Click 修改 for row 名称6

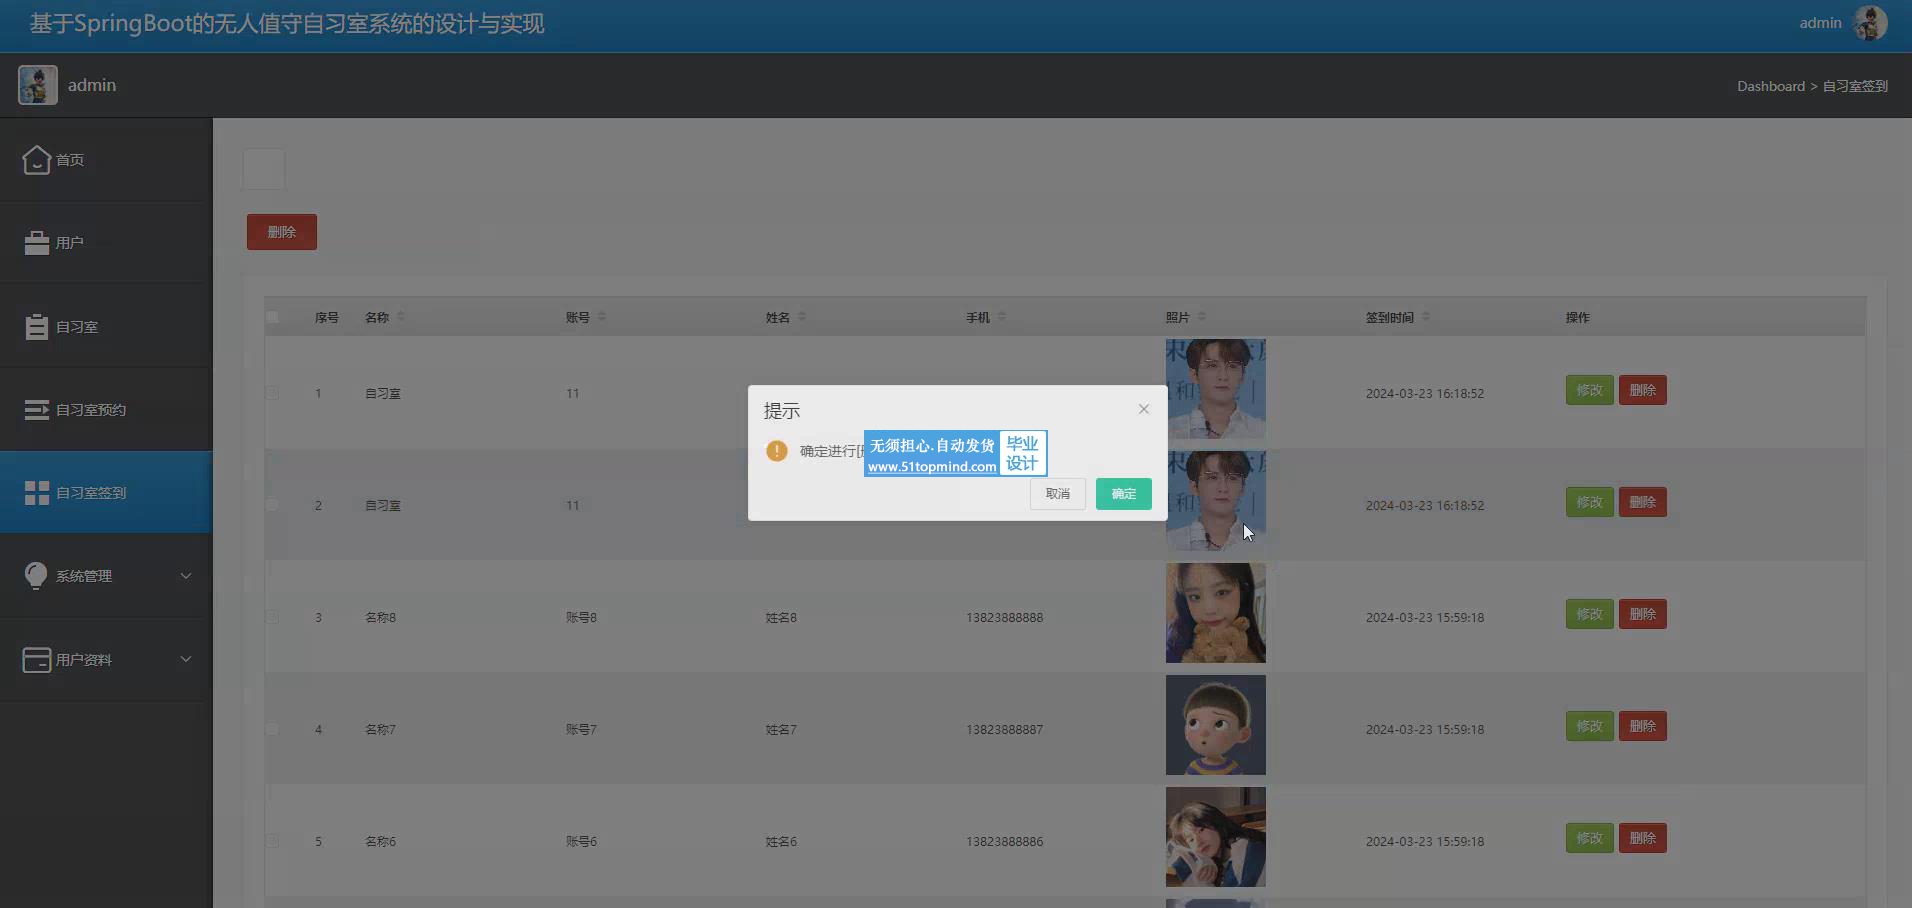[1590, 838]
